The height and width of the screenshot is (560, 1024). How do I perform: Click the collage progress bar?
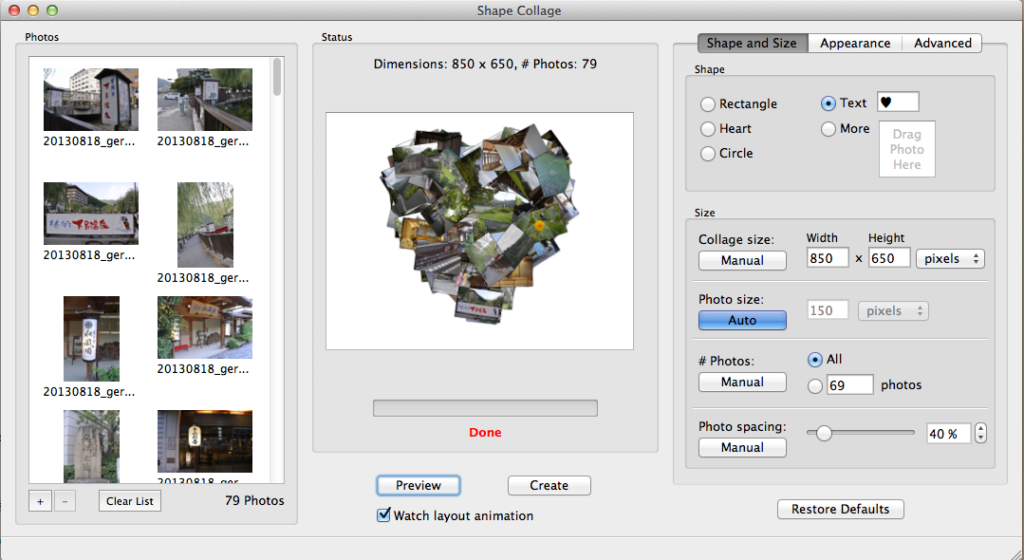(x=485, y=408)
